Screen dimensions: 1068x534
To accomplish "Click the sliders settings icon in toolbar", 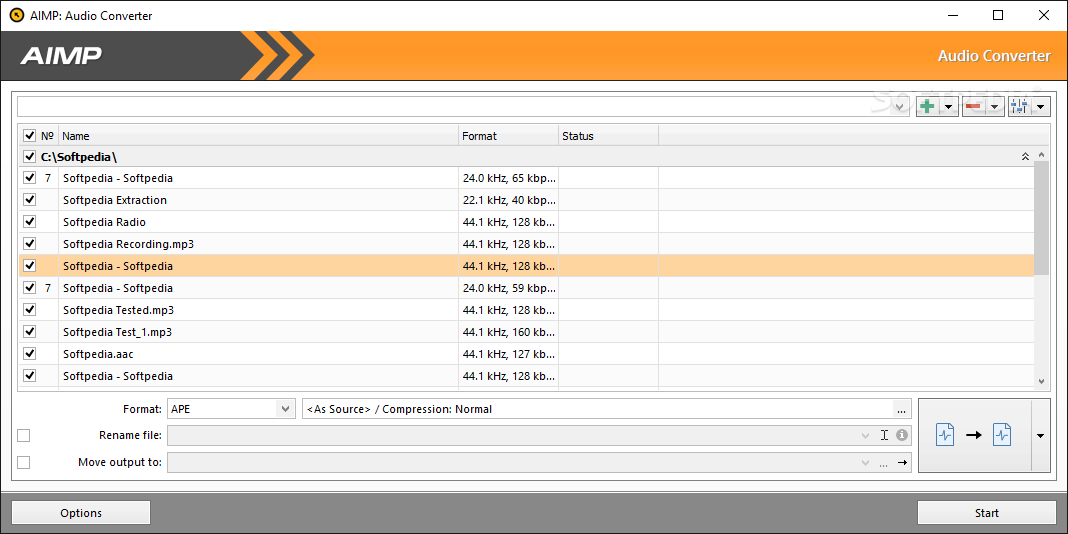I will (x=1019, y=106).
